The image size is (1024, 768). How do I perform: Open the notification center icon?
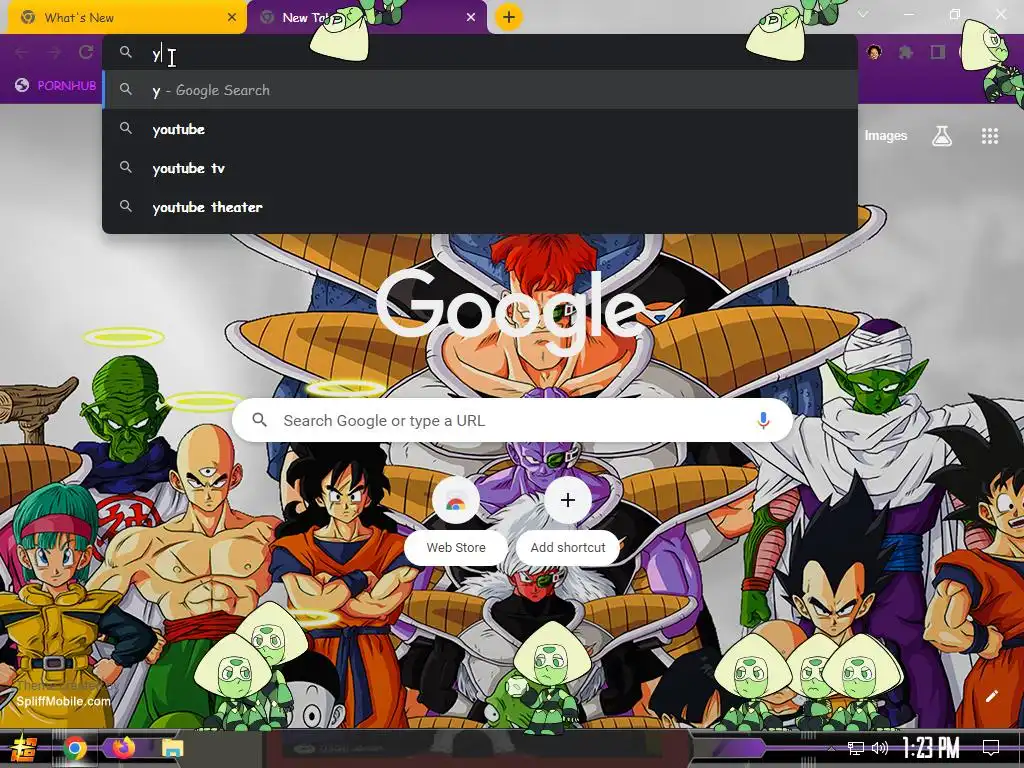[x=991, y=747]
